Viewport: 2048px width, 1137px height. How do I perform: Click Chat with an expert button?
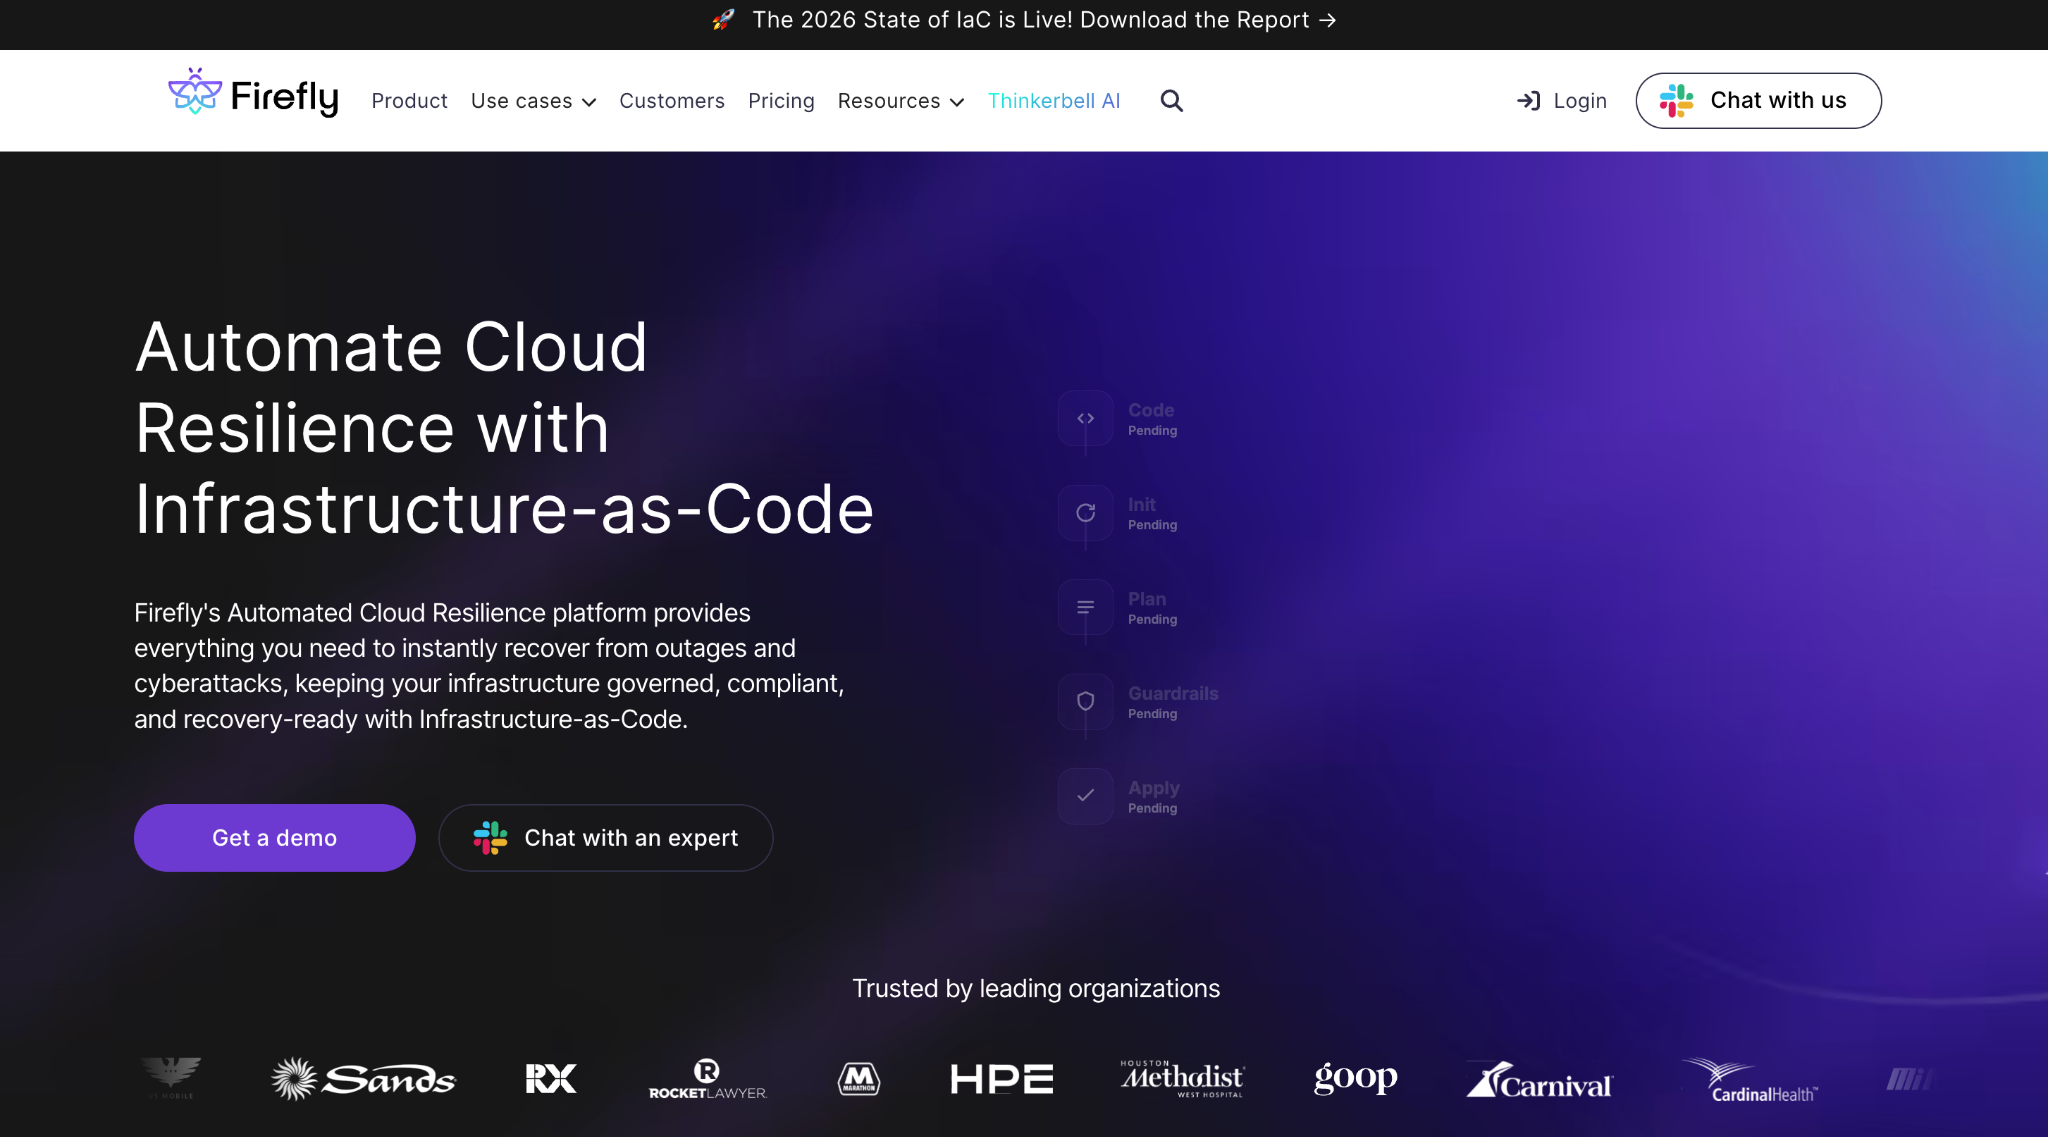pos(606,838)
